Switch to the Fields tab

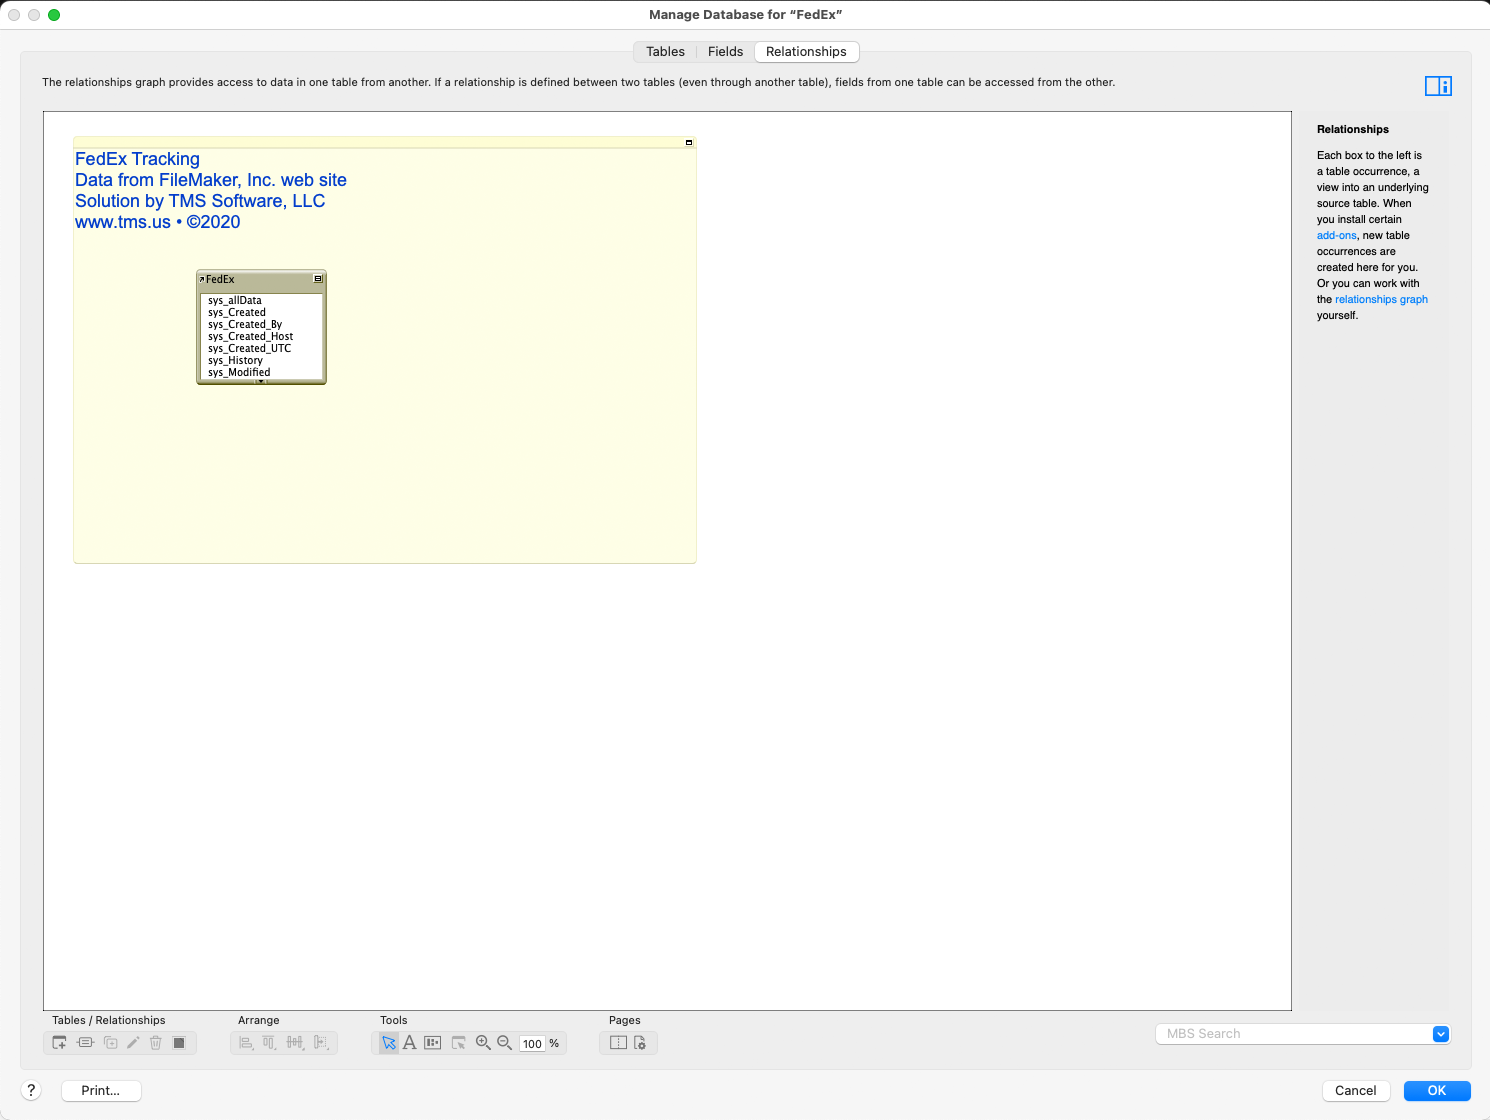(x=725, y=52)
